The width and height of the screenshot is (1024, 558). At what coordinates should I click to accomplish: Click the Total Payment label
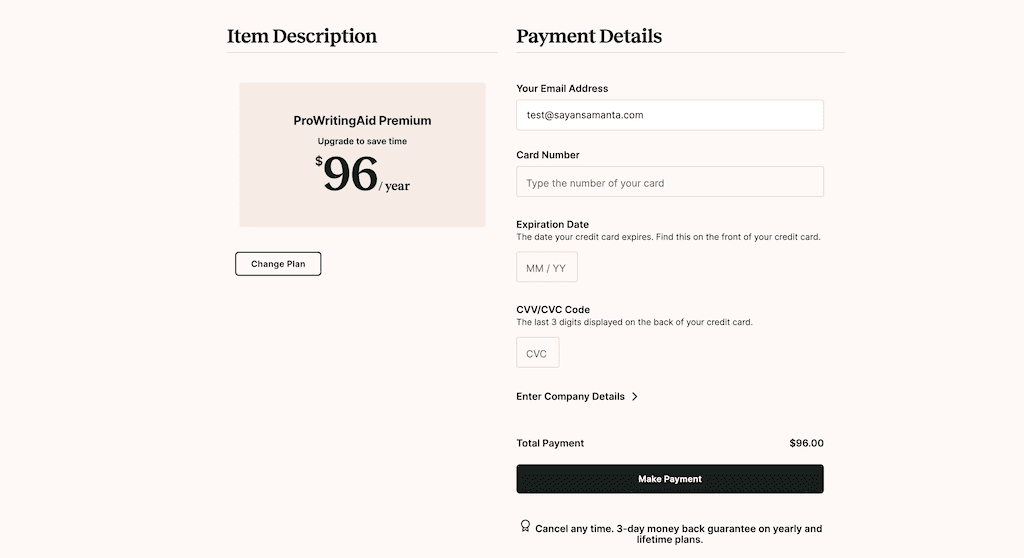(550, 443)
